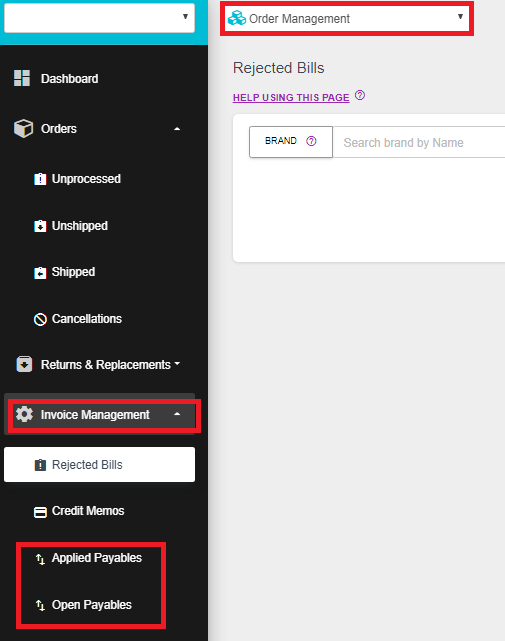Viewport: 505px width, 641px height.
Task: Click the Cancellations prohibited icon
Action: [40, 319]
